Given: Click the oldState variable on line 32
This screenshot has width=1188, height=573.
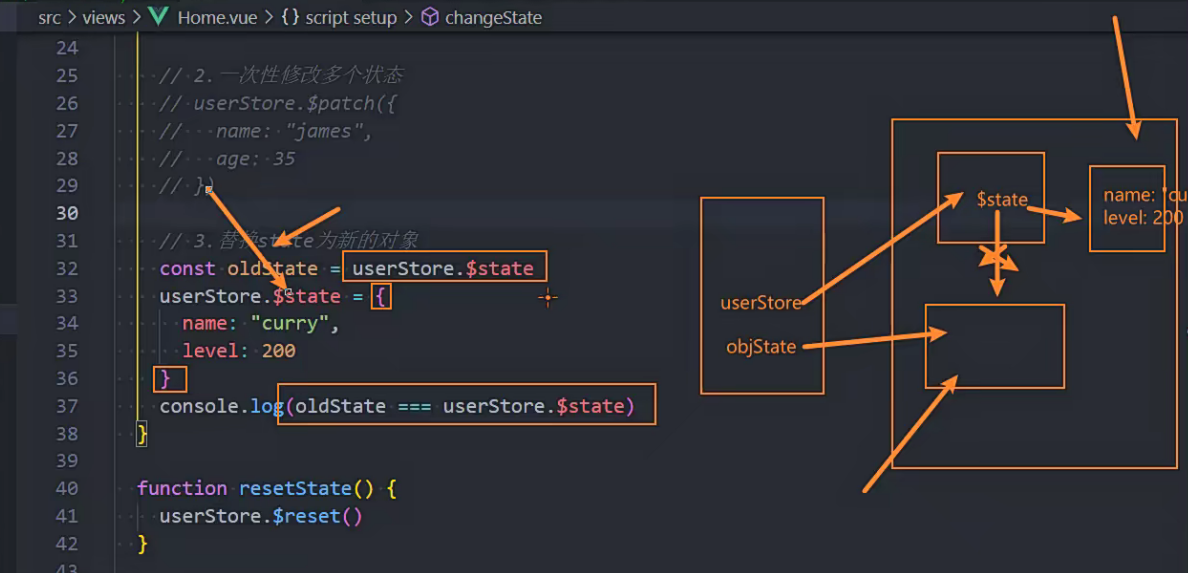Looking at the screenshot, I should tap(272, 268).
